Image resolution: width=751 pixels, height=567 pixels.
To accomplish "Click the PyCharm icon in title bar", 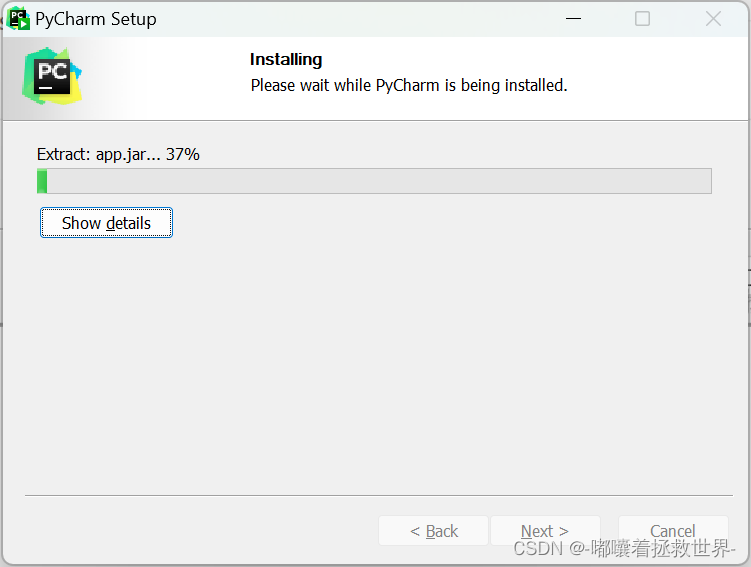I will click(19, 19).
